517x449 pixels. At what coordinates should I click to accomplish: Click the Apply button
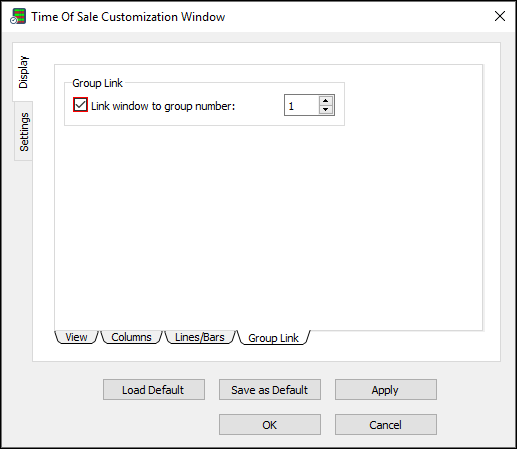tap(386, 390)
